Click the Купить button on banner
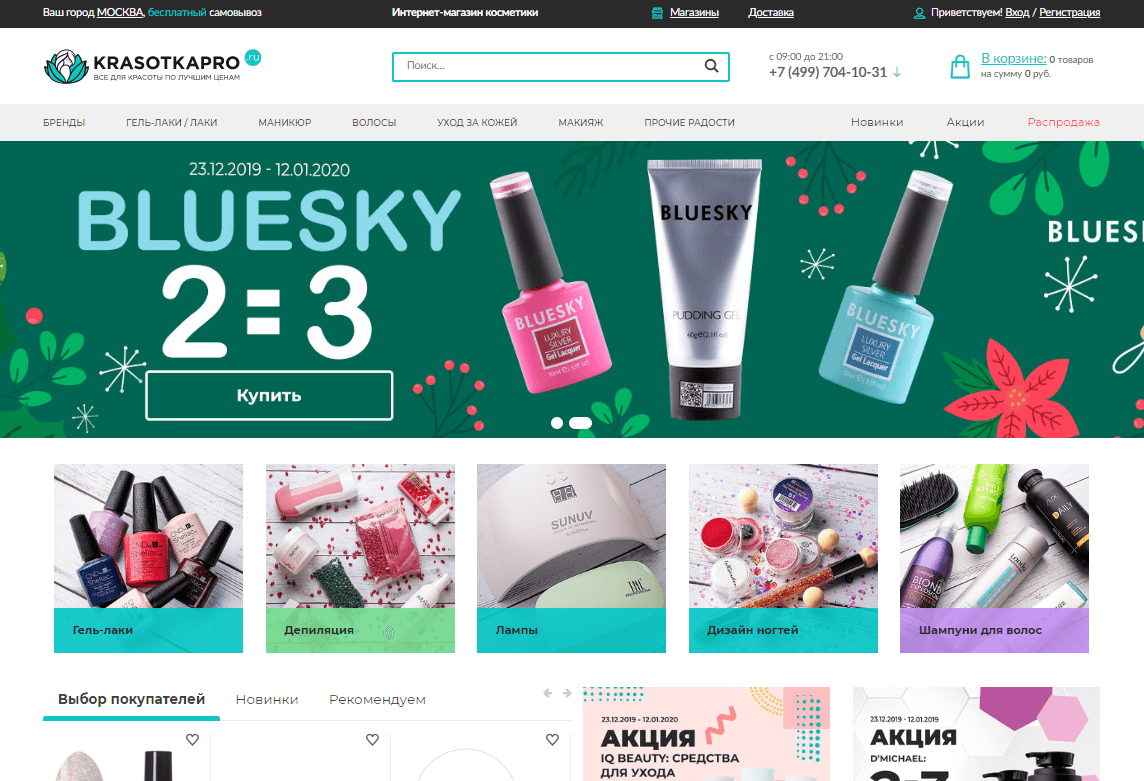This screenshot has width=1144, height=781. click(269, 396)
